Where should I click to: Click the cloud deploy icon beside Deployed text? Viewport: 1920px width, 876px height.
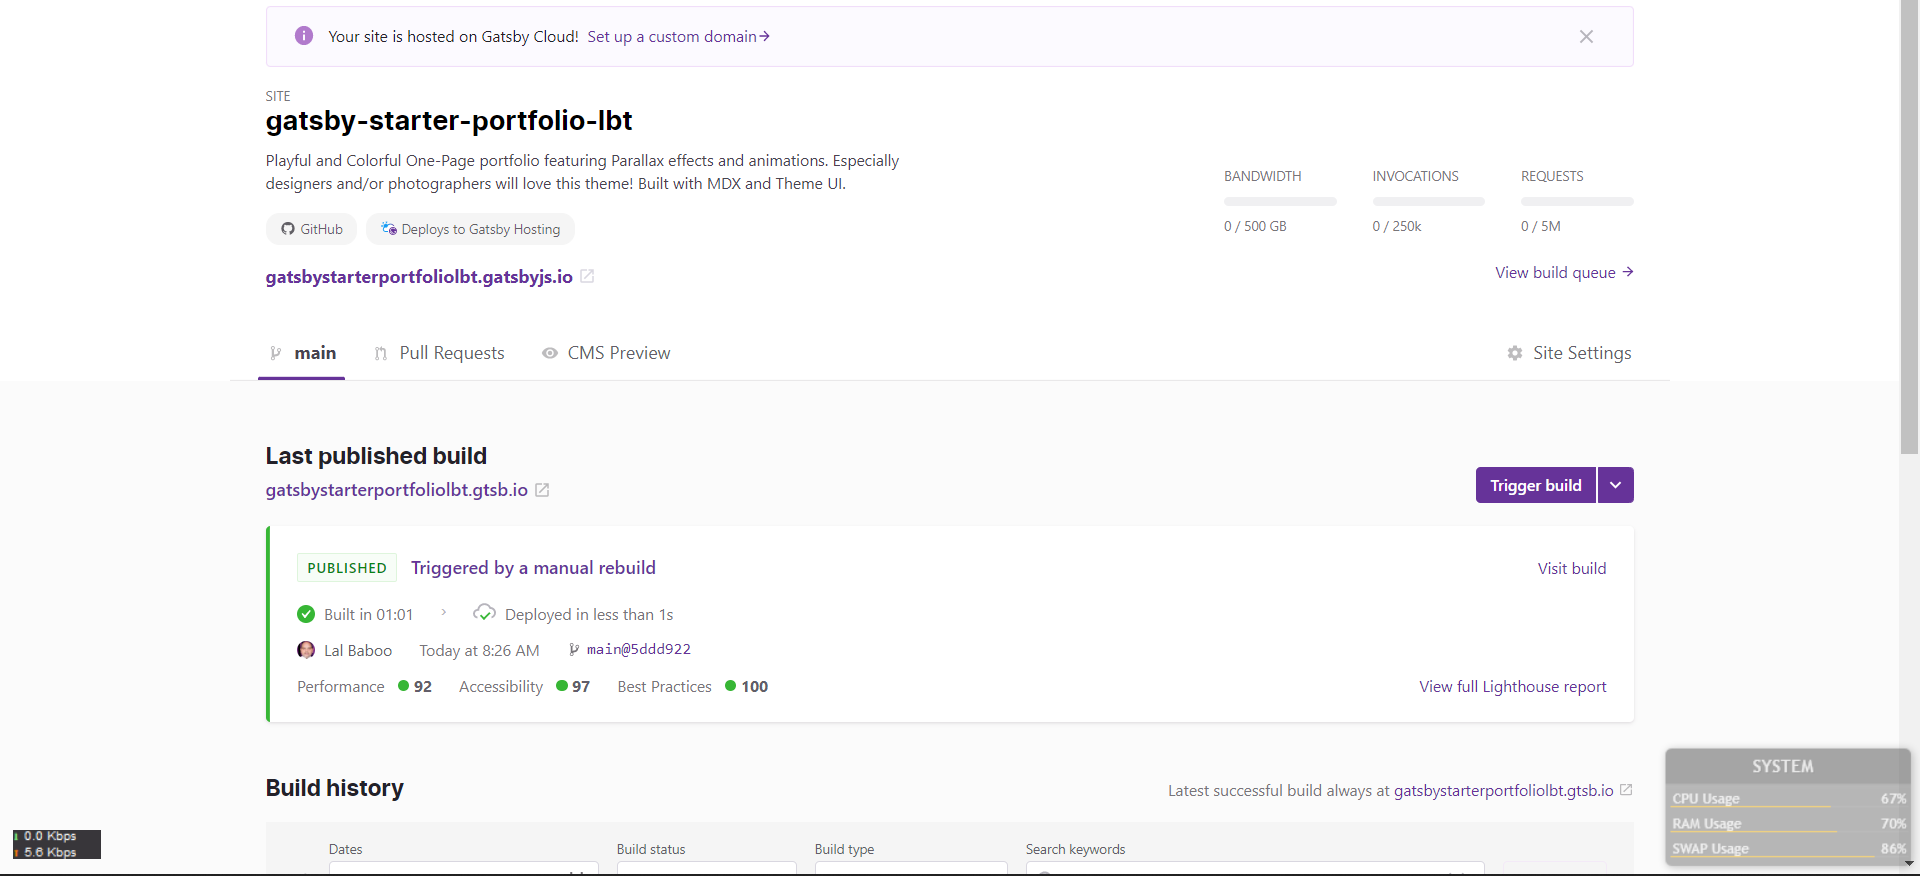(484, 613)
